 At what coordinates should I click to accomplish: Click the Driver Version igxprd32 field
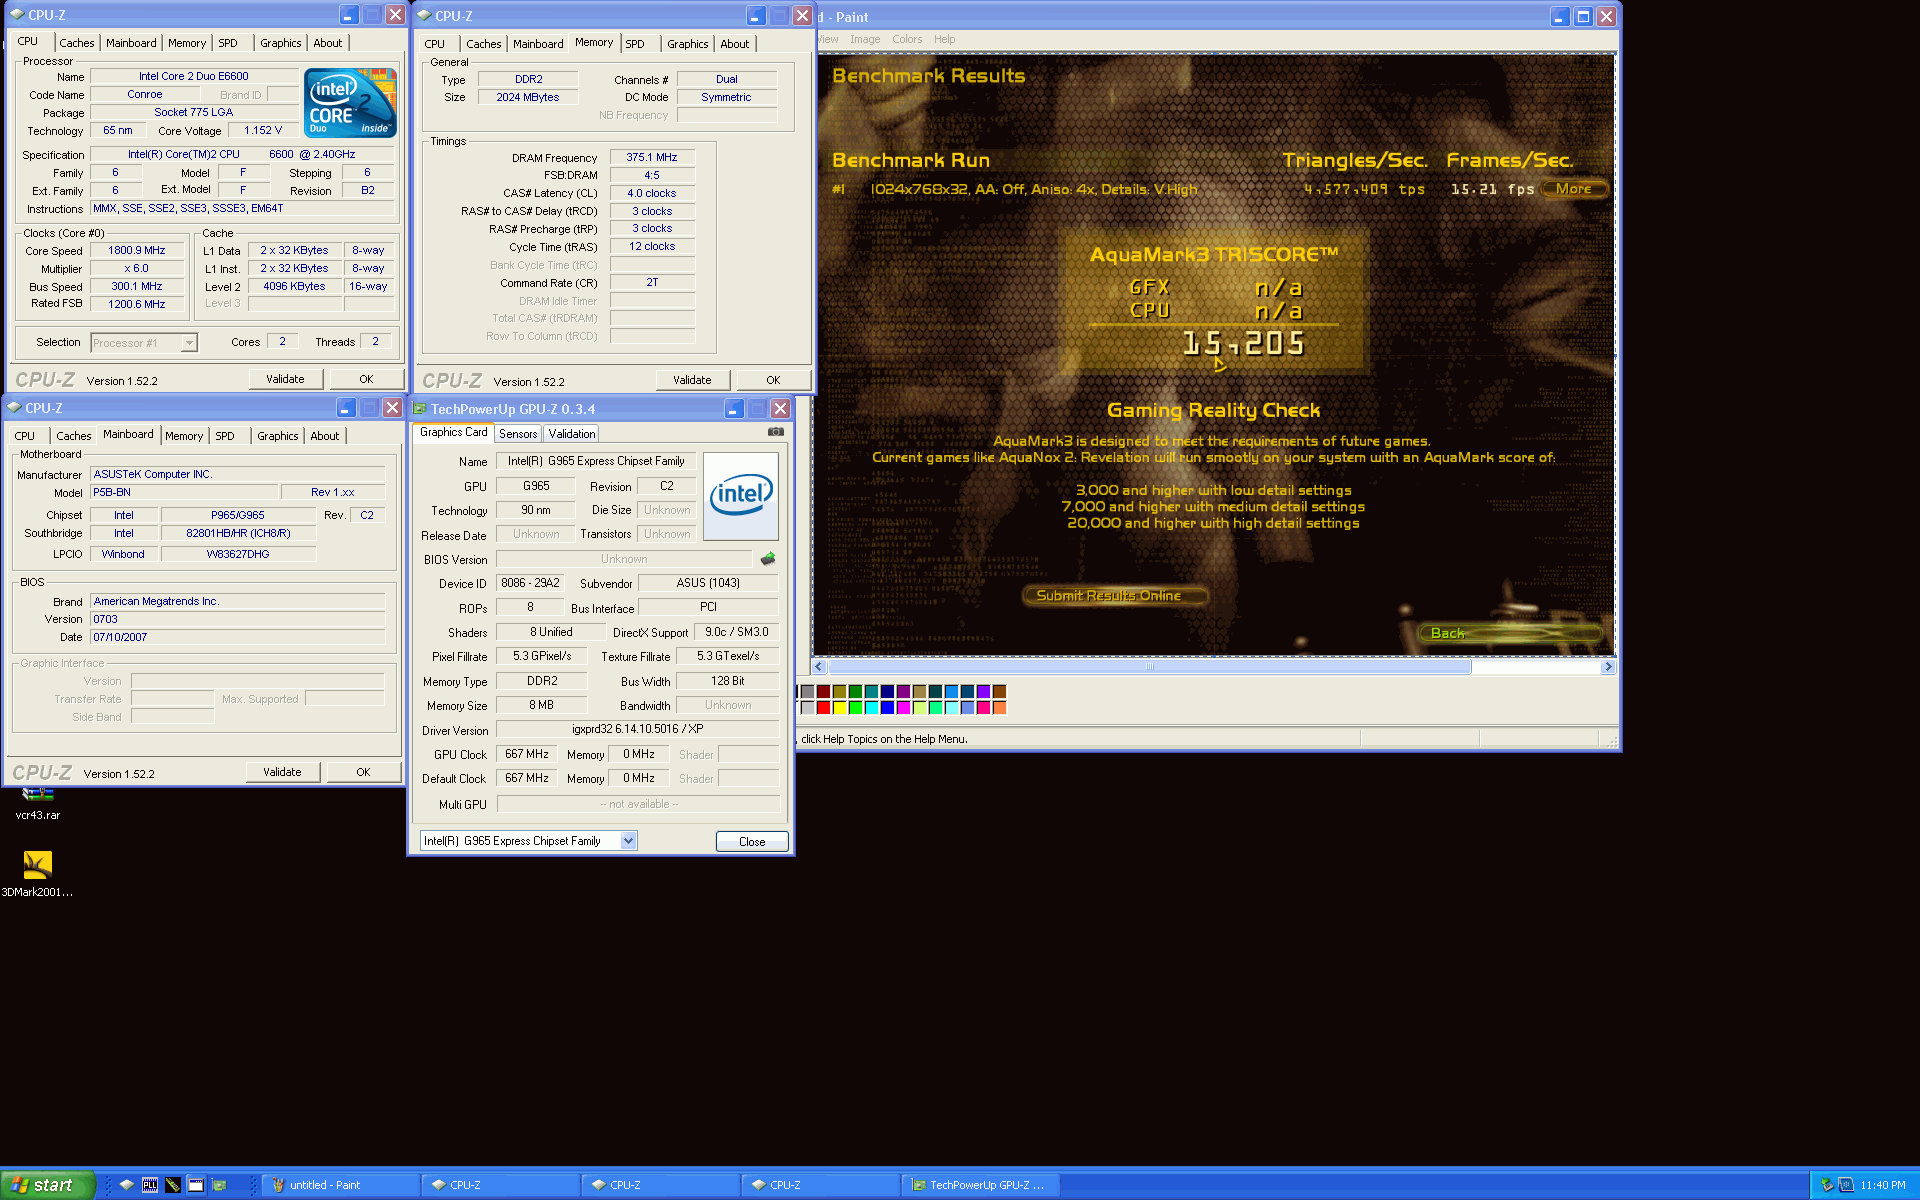638,730
